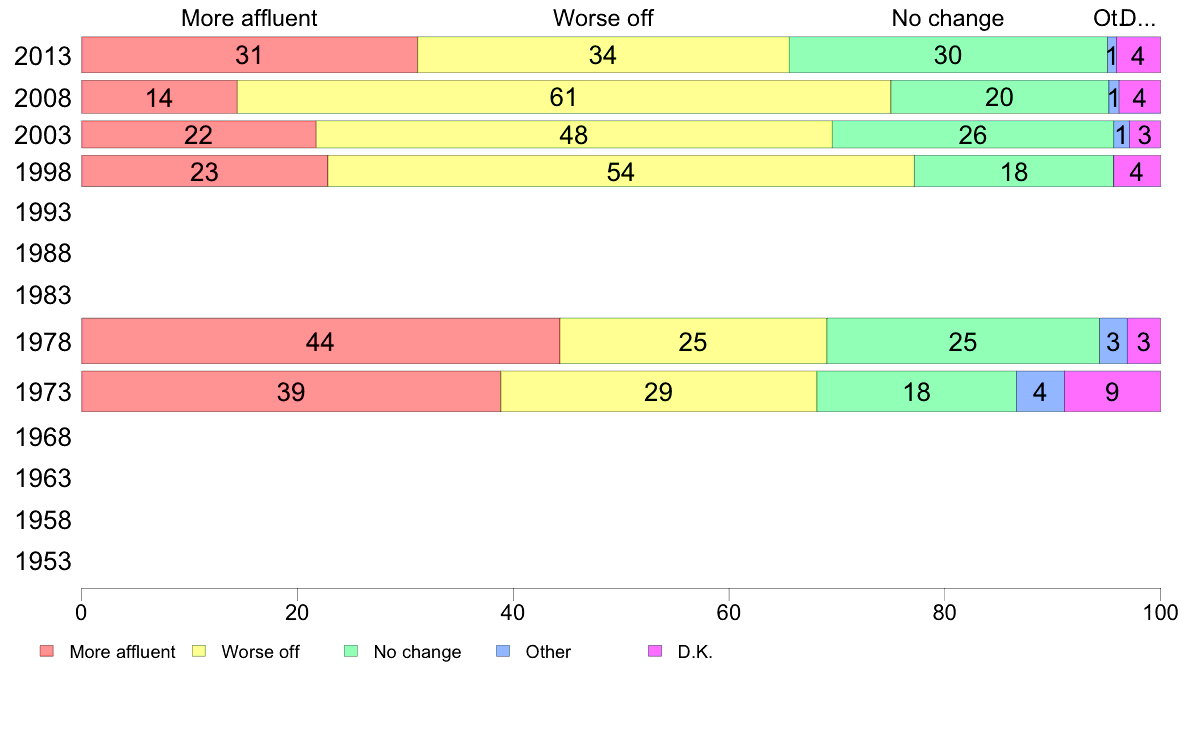Viewport: 1188px width, 736px height.
Task: Click the magenta D.K. legend swatch
Action: 655,651
